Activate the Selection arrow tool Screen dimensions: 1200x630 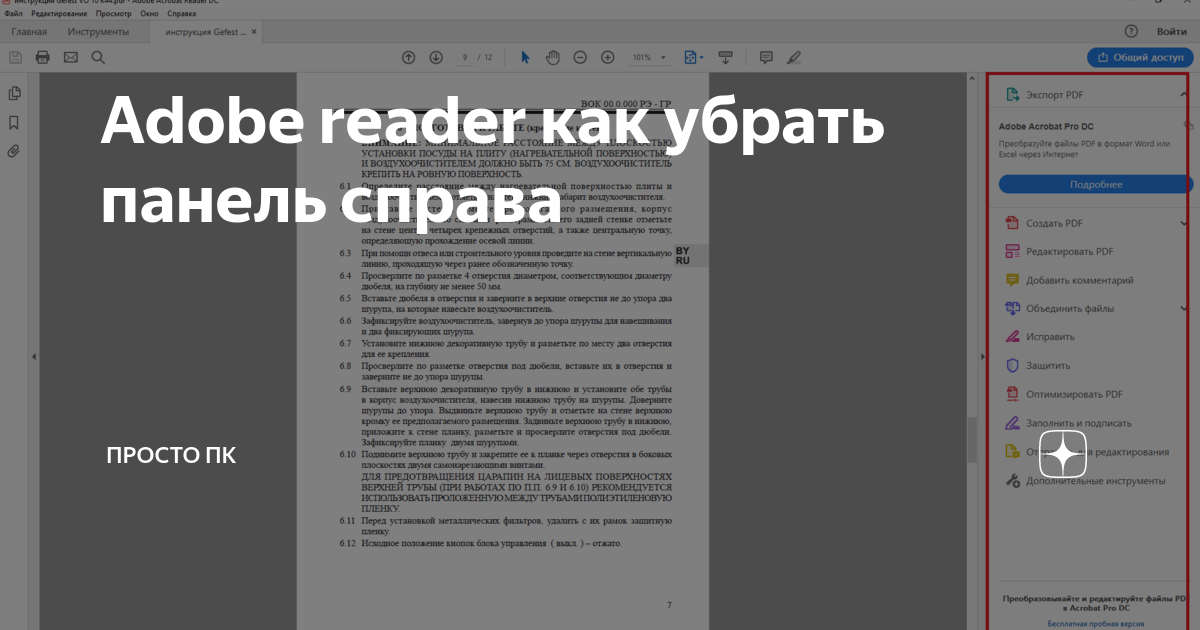[527, 58]
